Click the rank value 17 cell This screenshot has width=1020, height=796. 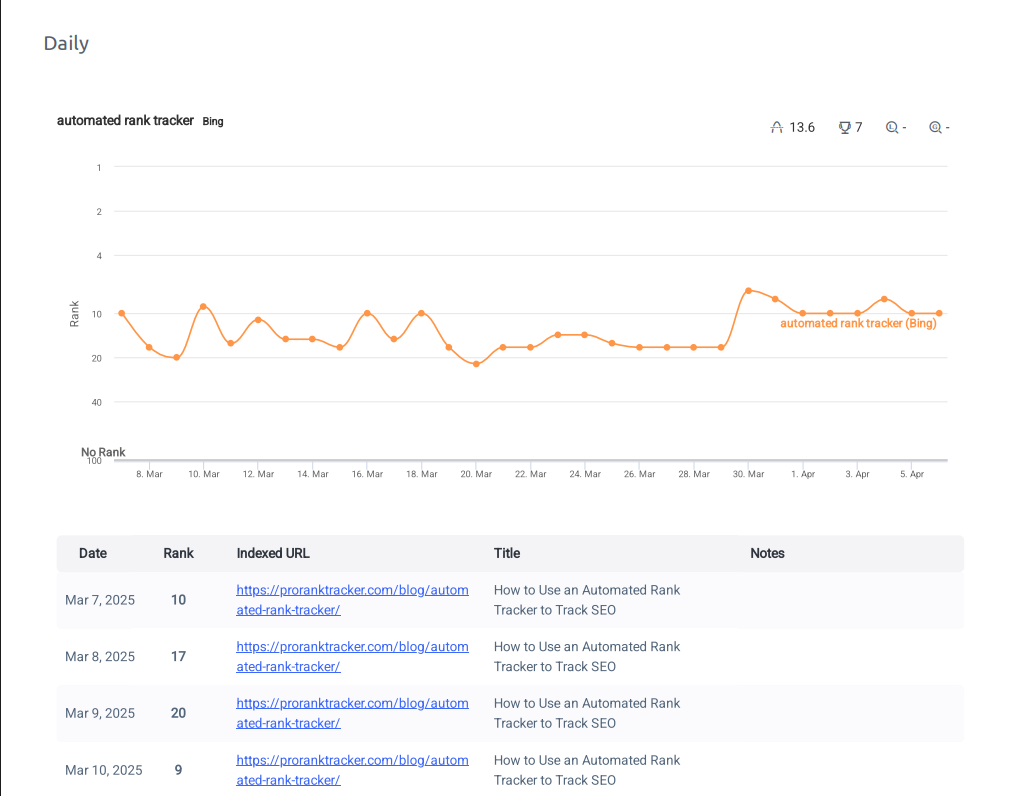coord(178,656)
